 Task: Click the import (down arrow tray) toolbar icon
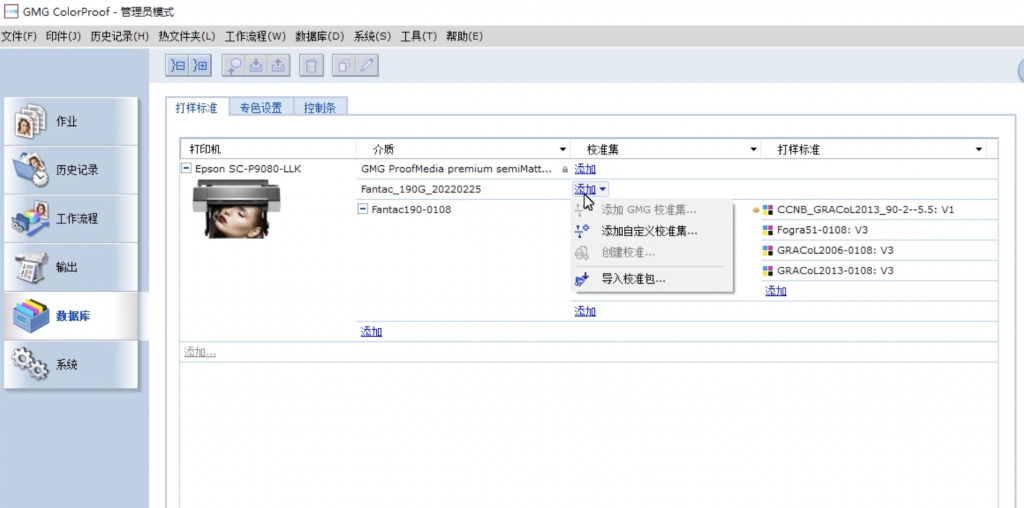(257, 65)
